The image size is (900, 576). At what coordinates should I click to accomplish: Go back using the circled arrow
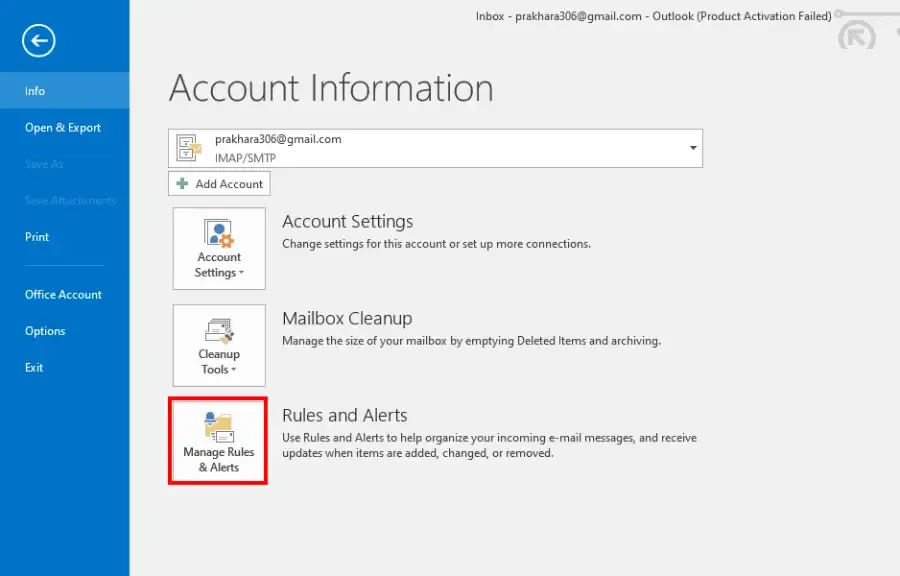38,41
